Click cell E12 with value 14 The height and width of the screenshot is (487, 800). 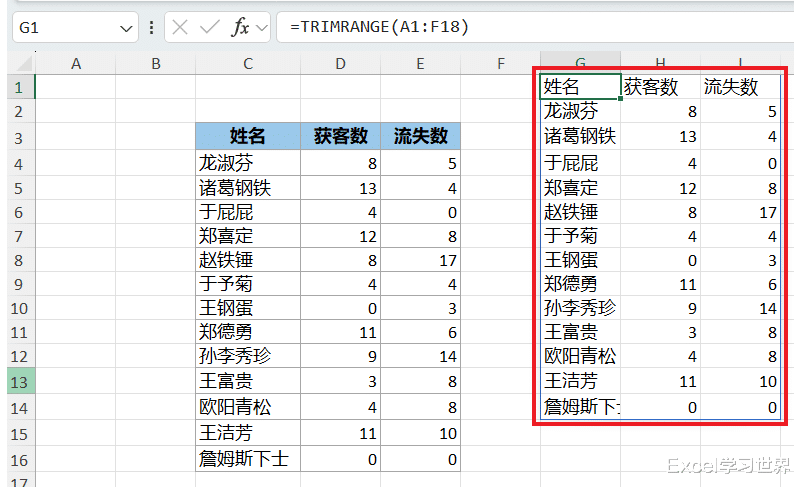pos(420,356)
